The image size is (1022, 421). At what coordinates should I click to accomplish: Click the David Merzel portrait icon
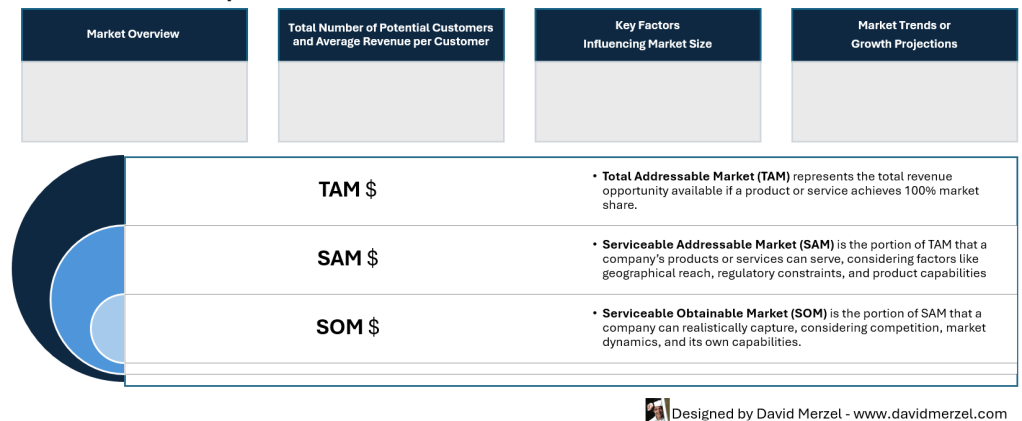[657, 410]
